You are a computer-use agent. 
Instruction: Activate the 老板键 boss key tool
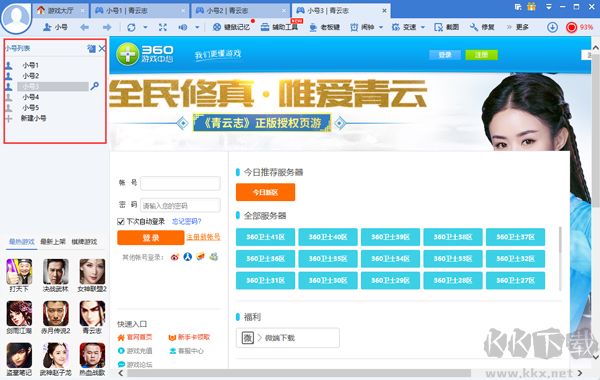coord(324,27)
